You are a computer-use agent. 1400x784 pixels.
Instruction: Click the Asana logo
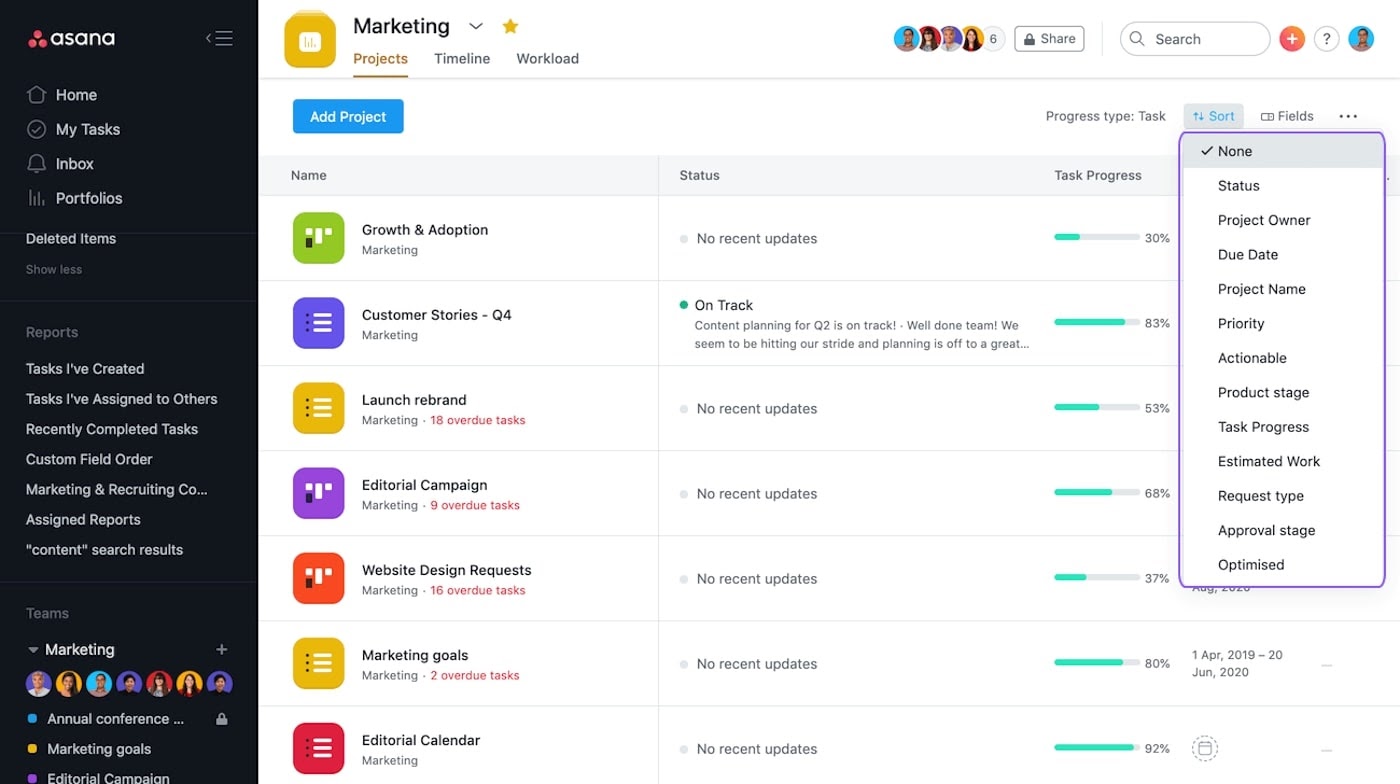pyautogui.click(x=71, y=39)
